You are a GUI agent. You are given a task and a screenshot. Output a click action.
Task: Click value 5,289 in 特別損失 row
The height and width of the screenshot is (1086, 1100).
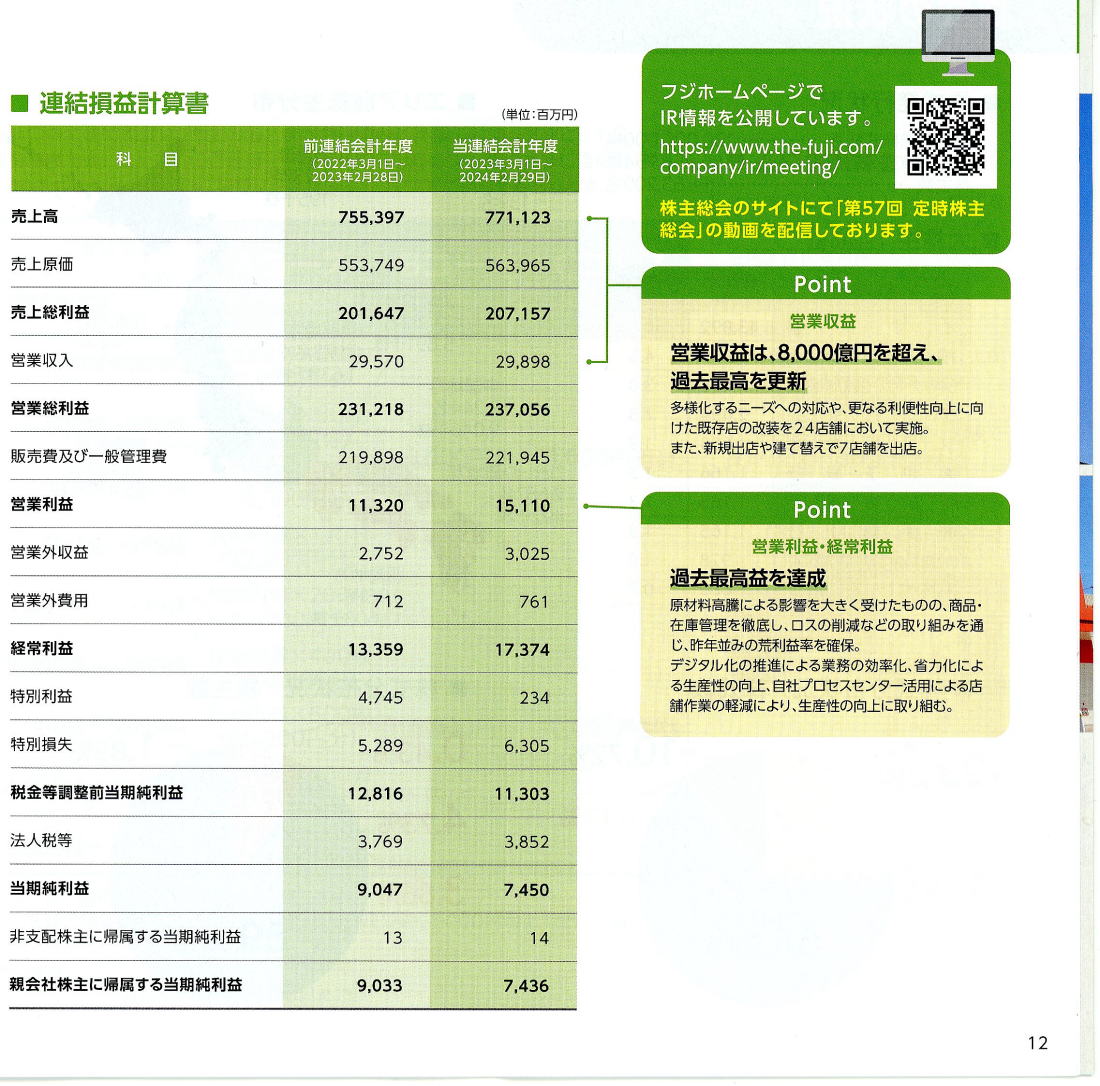(x=381, y=745)
